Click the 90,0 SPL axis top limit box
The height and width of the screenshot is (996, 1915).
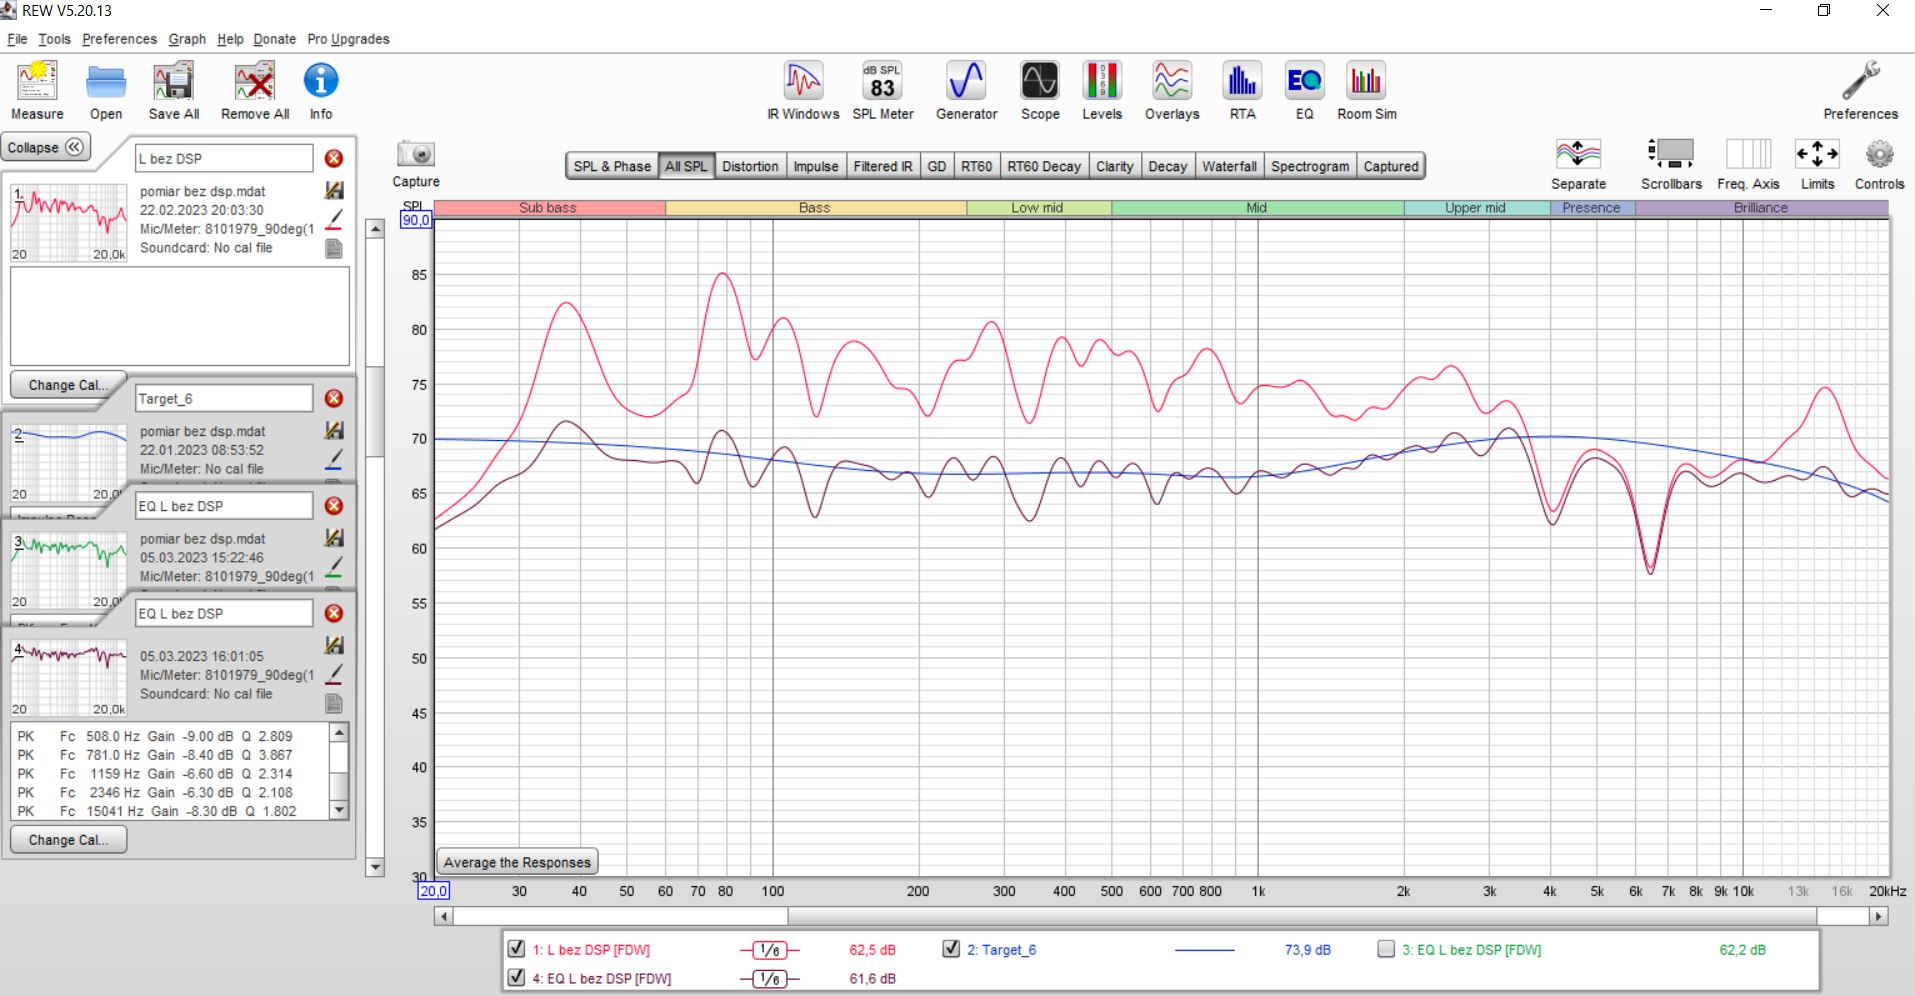pos(415,220)
